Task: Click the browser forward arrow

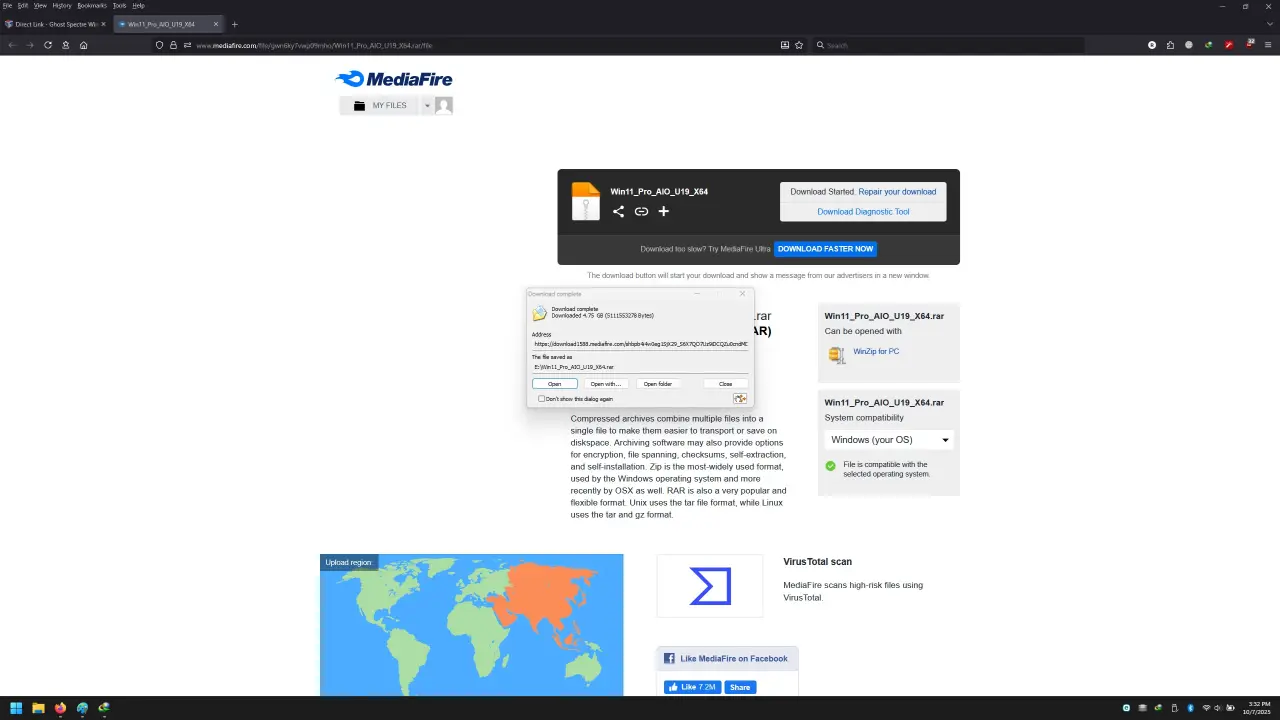Action: tap(30, 45)
